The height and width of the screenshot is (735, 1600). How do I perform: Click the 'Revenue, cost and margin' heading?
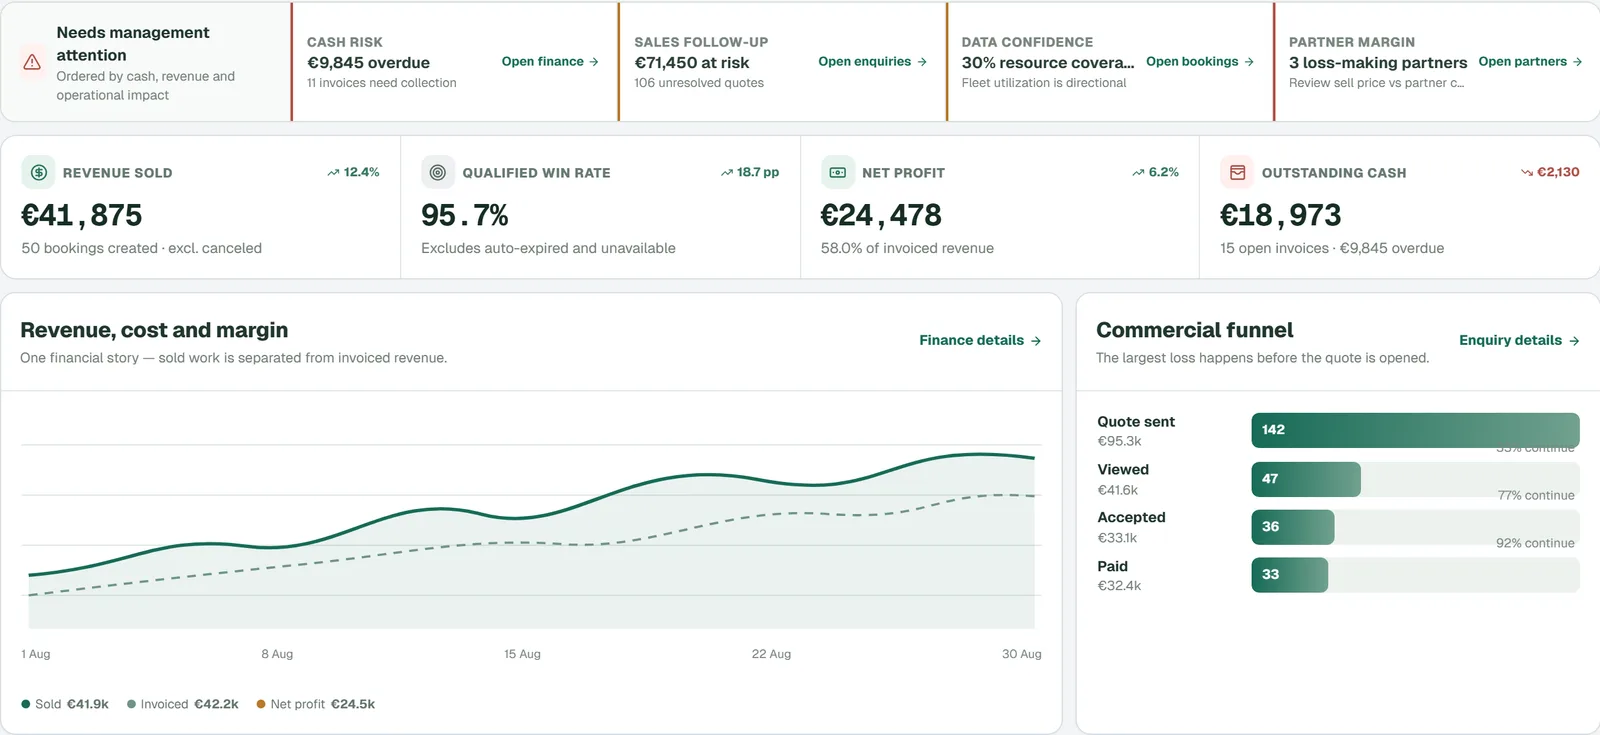coord(154,330)
